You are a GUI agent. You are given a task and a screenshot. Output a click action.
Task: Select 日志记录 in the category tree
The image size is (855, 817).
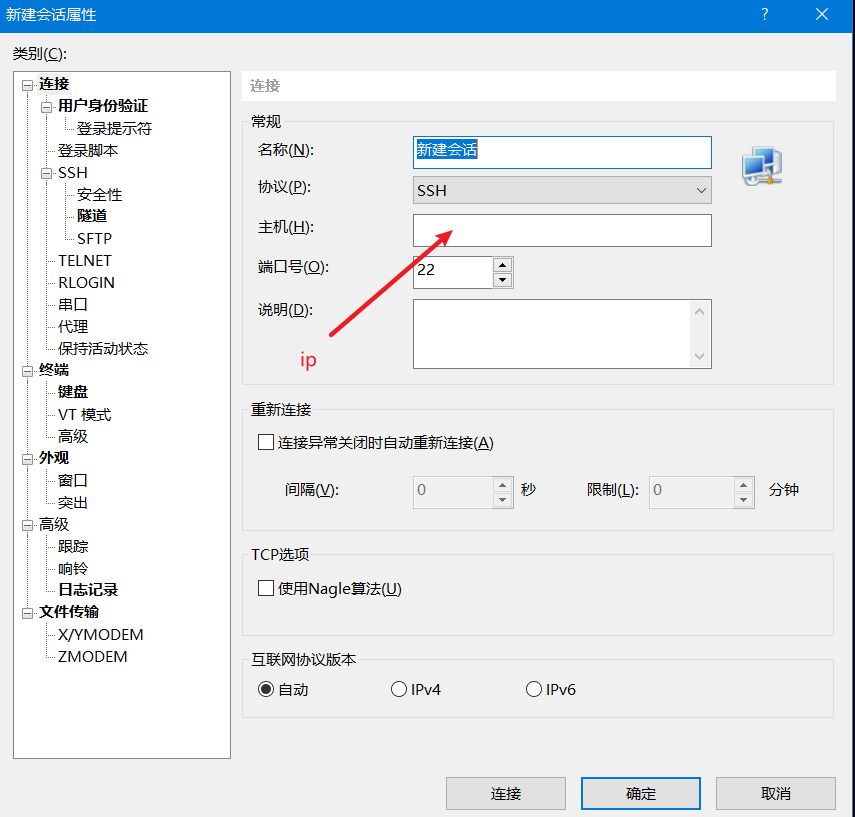(88, 590)
